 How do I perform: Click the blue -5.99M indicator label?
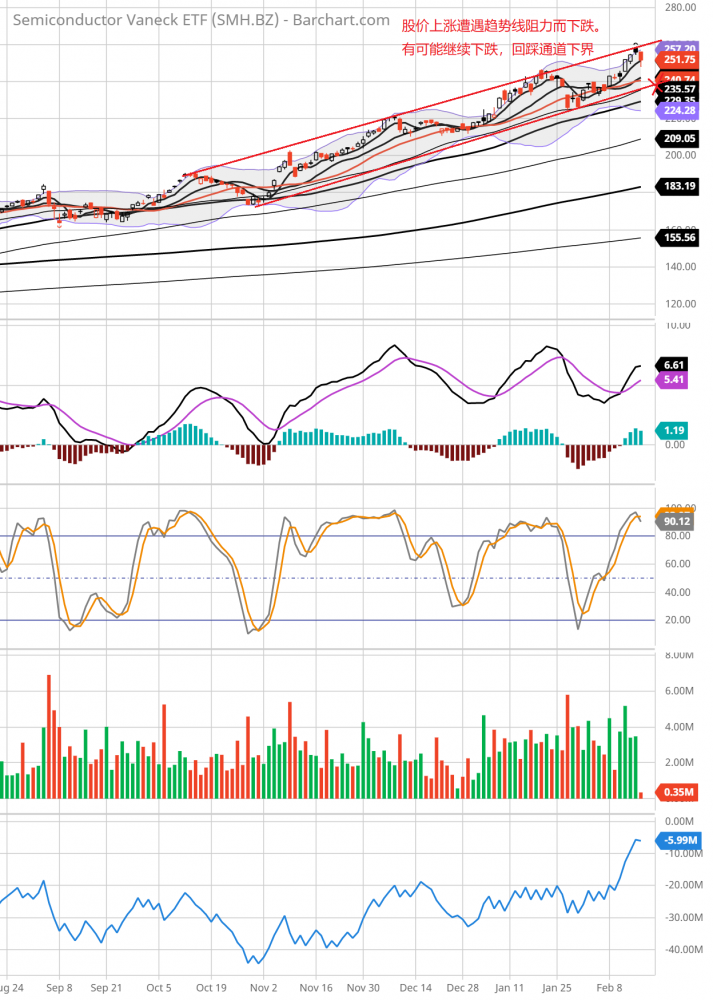pyautogui.click(x=679, y=840)
